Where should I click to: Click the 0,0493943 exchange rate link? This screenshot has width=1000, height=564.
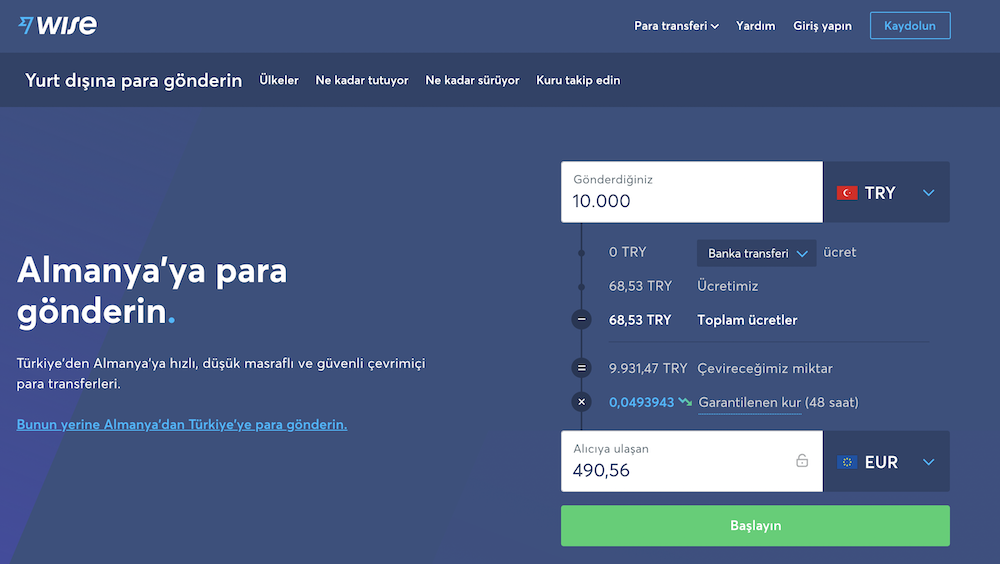[641, 403]
